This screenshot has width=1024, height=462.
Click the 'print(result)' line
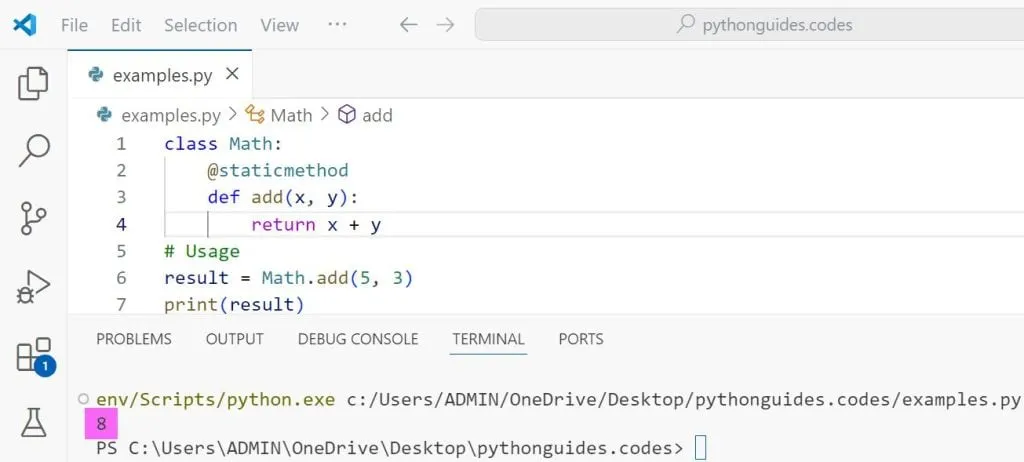point(234,305)
